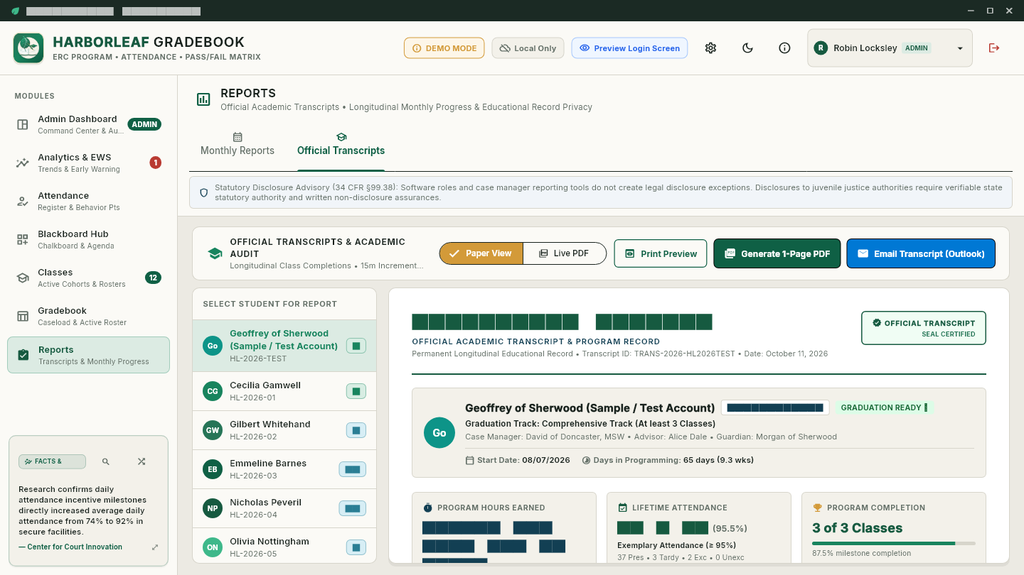Click Generate 1-Page PDF button

[777, 254]
